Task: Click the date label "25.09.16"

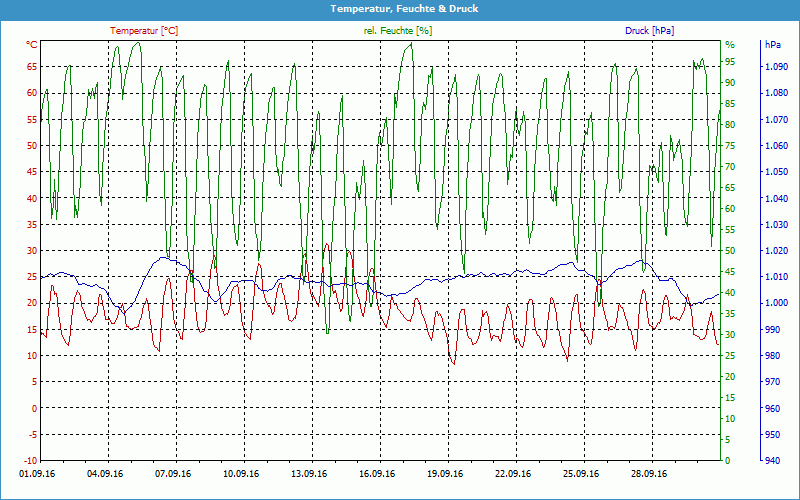Action: click(581, 474)
